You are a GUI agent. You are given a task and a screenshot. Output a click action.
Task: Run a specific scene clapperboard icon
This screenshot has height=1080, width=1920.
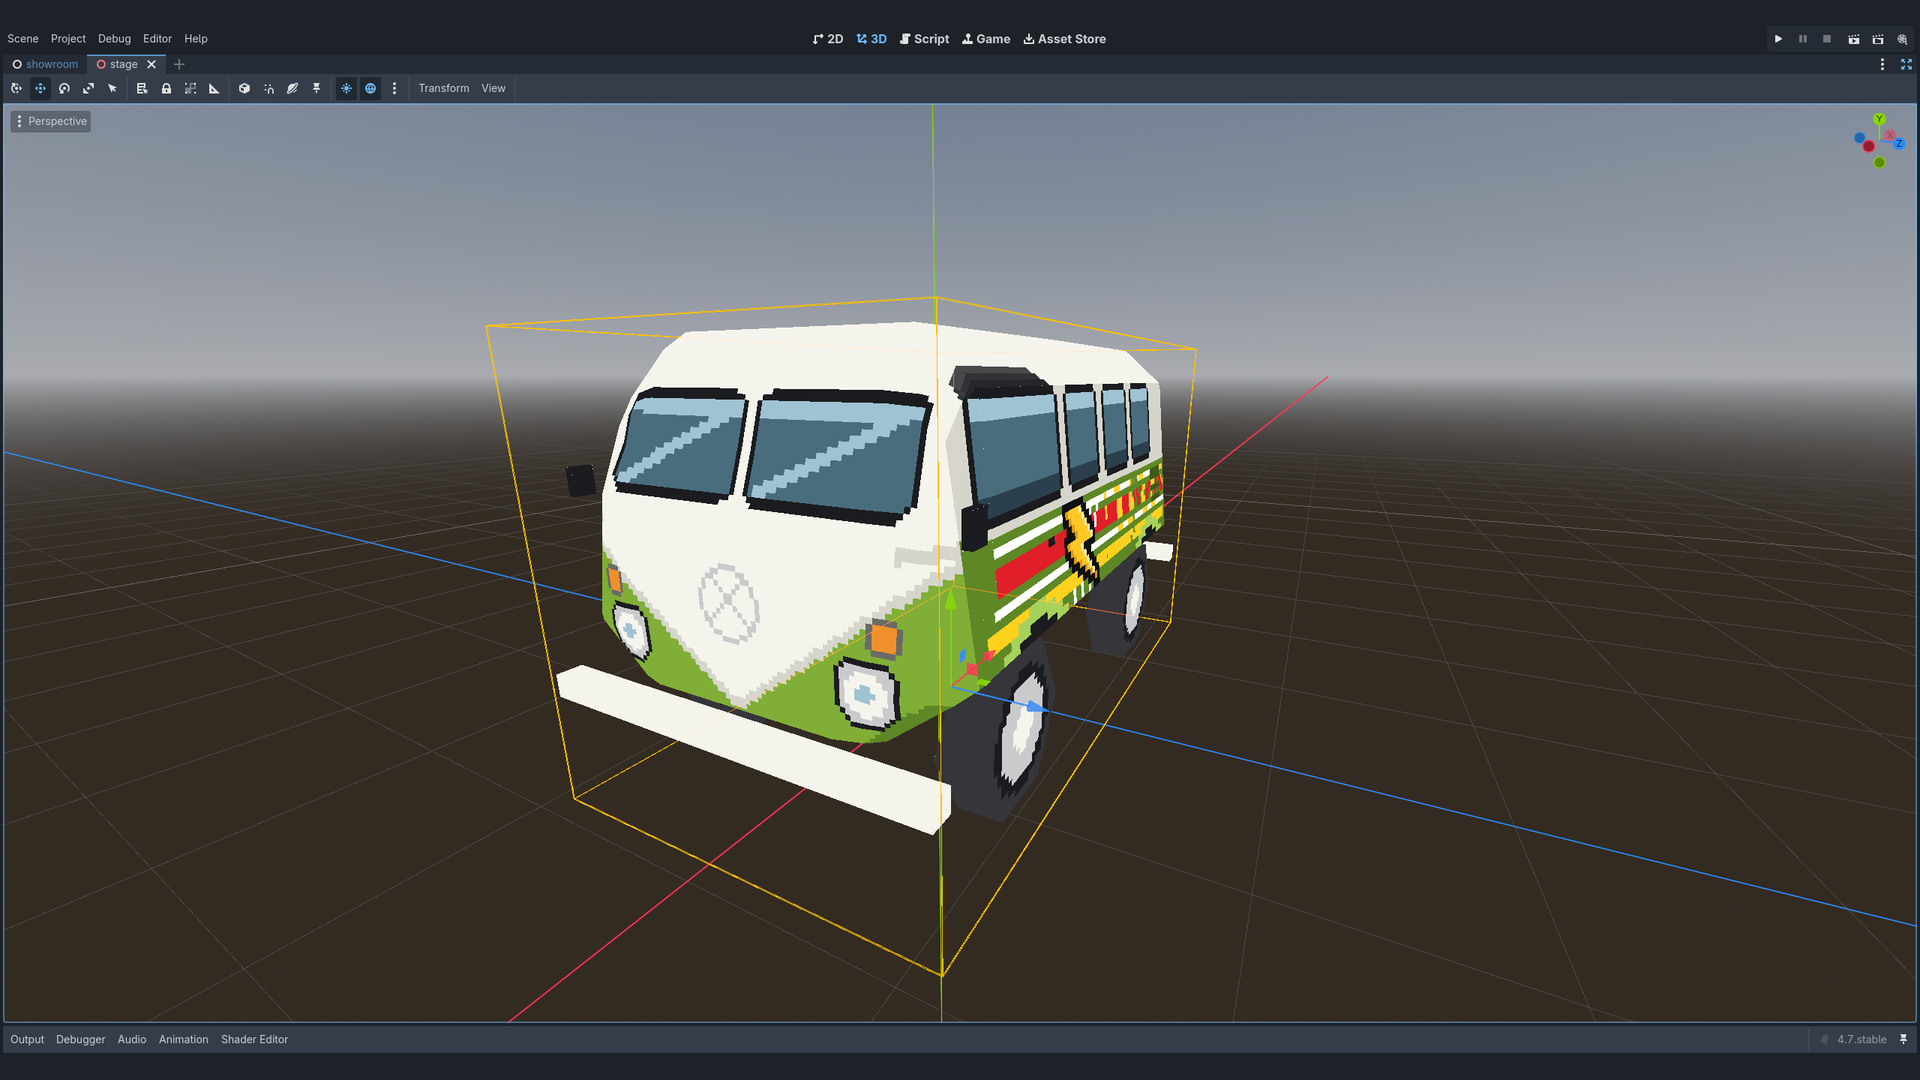[1878, 39]
